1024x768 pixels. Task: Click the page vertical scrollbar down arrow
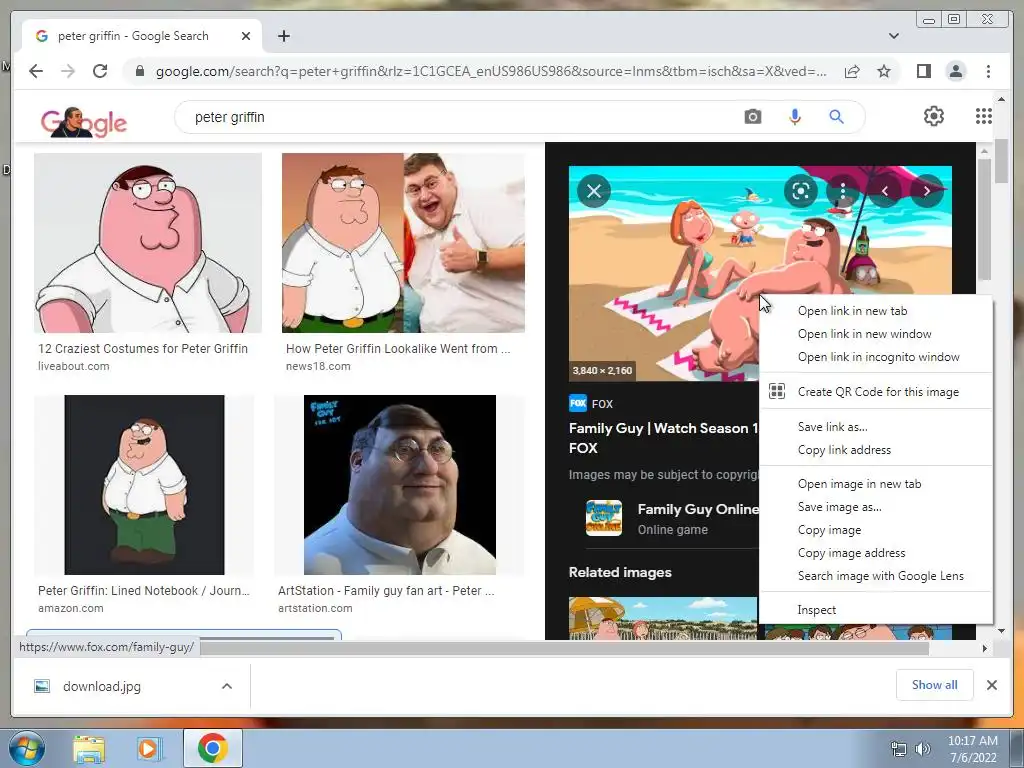1001,631
